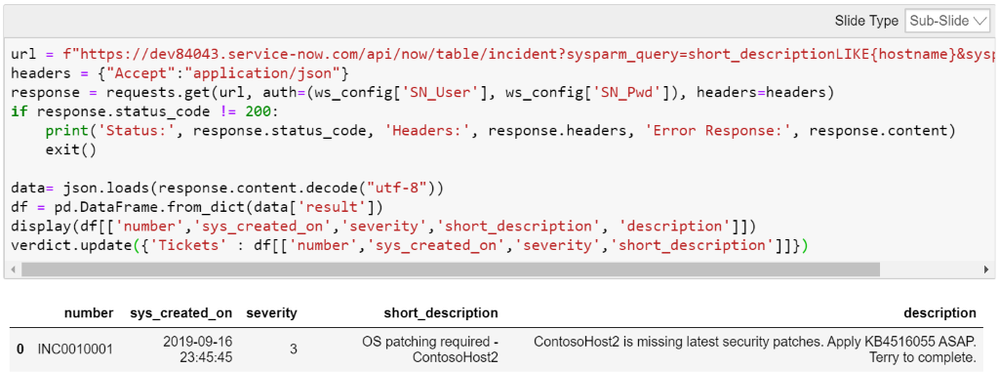Click the 'sys_created_on' column header
Image resolution: width=999 pixels, height=378 pixels.
point(181,313)
